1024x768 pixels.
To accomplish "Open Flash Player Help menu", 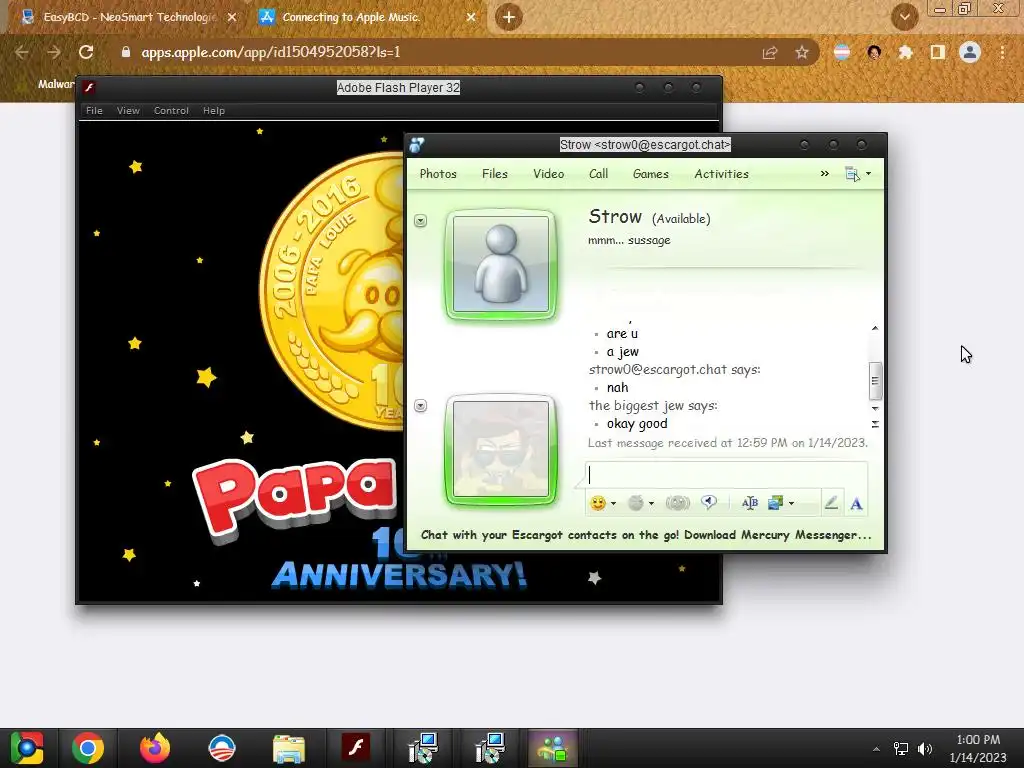I will click(x=214, y=110).
